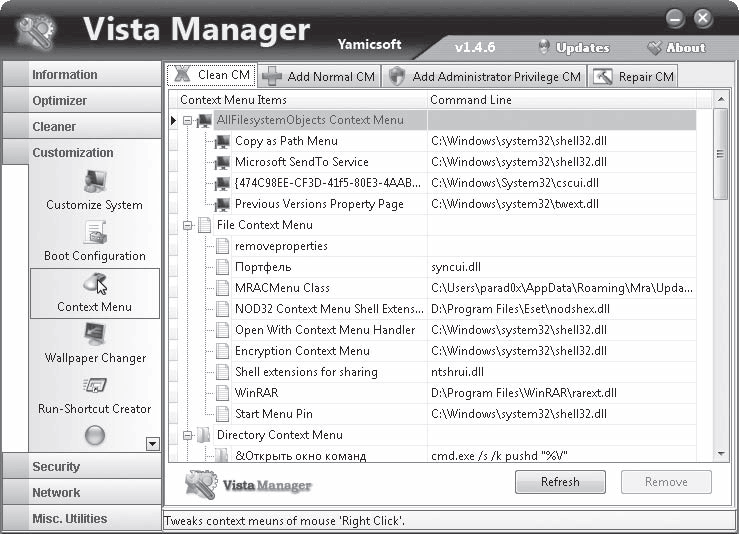Click the Refresh button
The width and height of the screenshot is (739, 534).
[560, 482]
